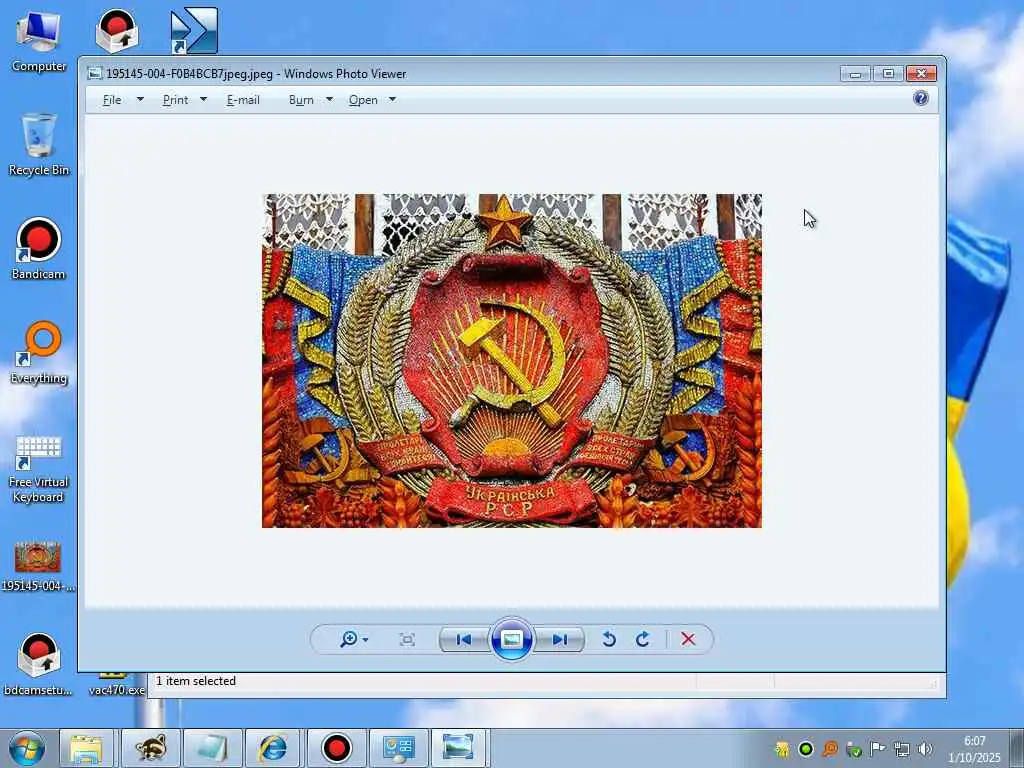Open the raccoon app on the taskbar
Screen dimensions: 1024x768
click(151, 748)
